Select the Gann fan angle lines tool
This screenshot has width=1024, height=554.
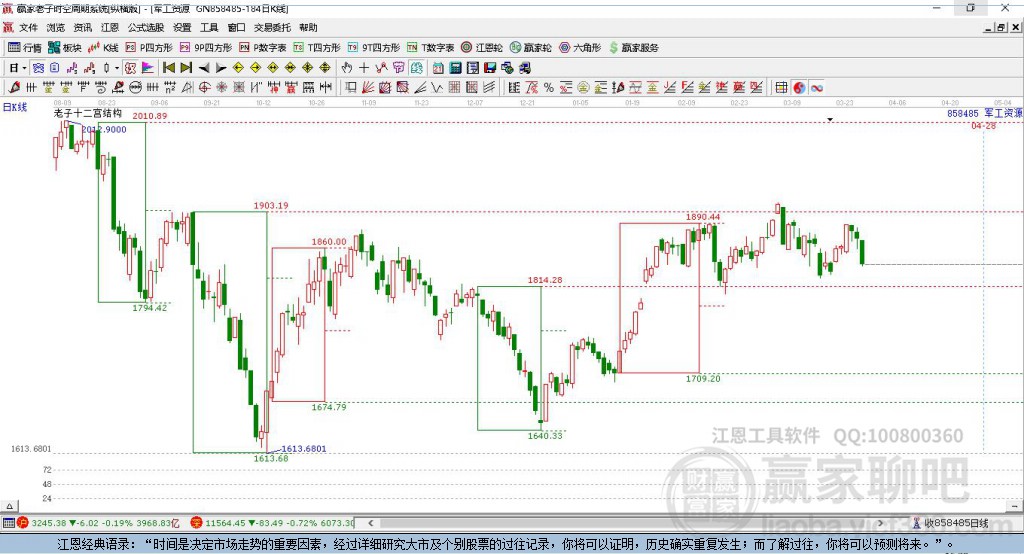click(x=370, y=88)
